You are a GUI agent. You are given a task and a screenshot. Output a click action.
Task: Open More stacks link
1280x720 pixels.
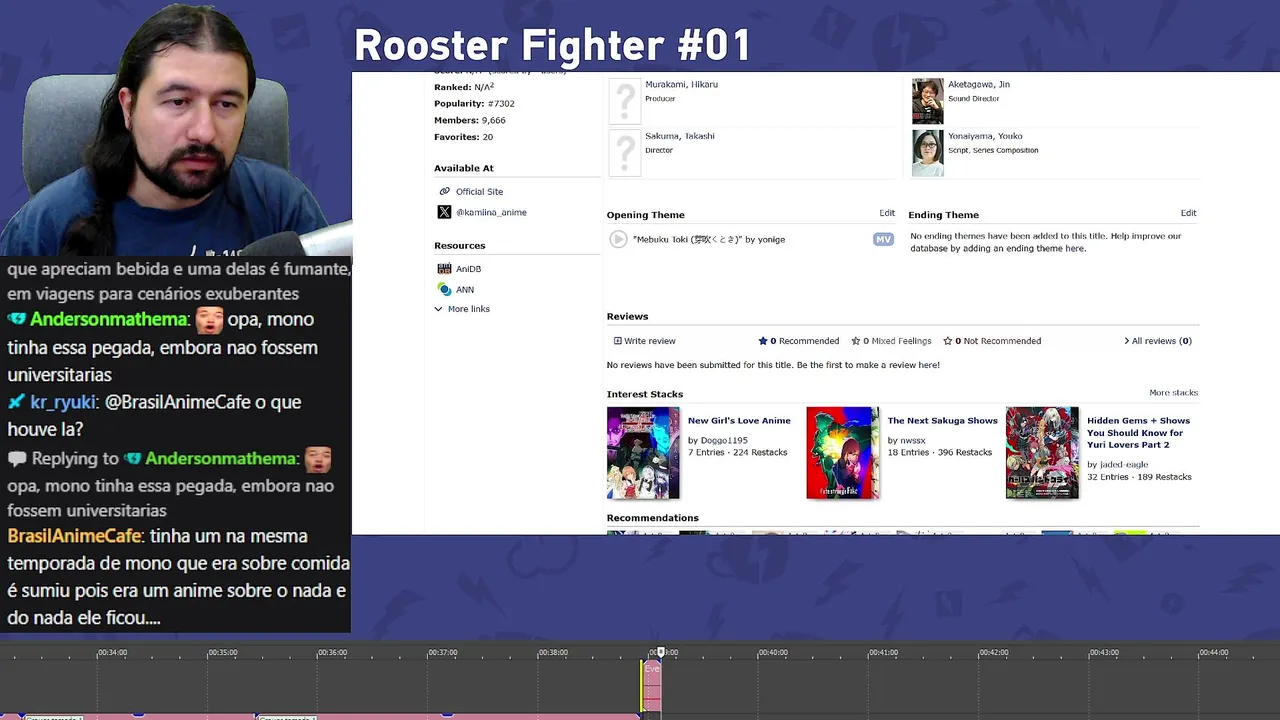(1173, 393)
